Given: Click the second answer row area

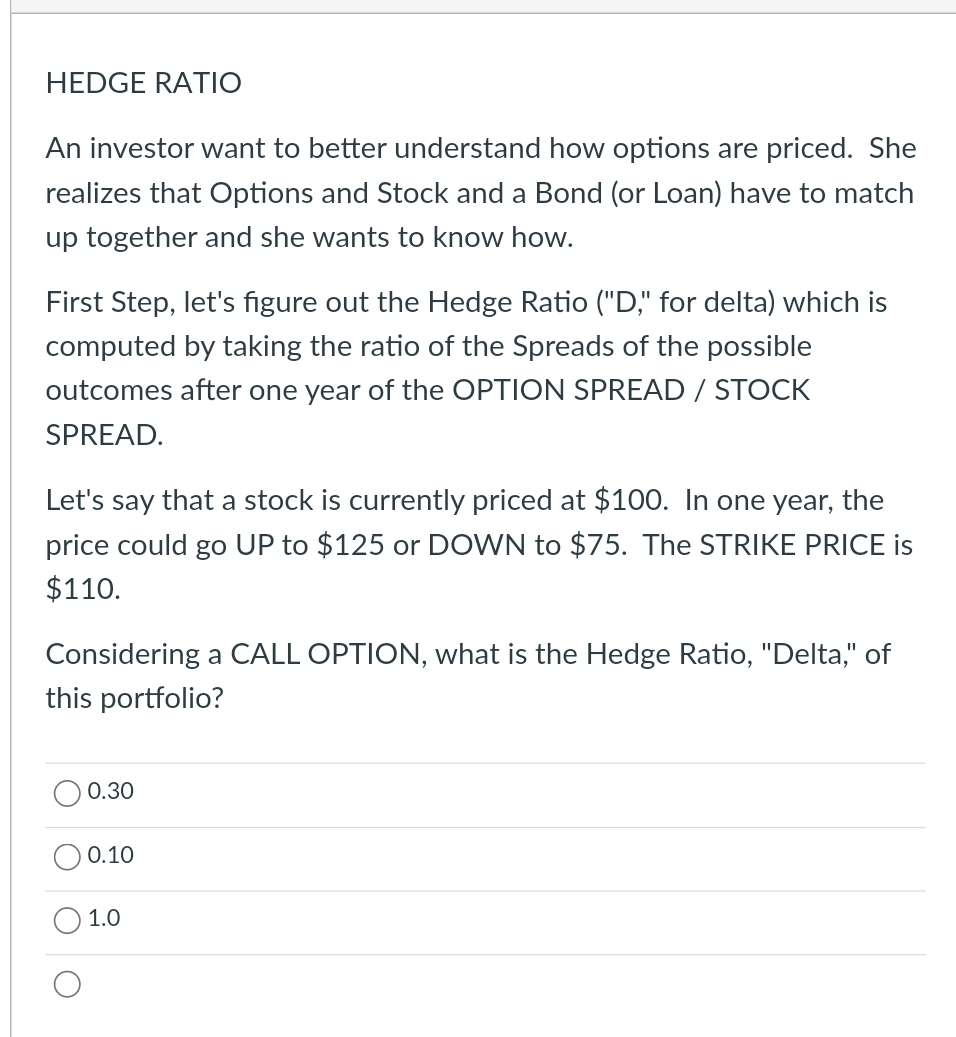Looking at the screenshot, I should pyautogui.click(x=485, y=856).
